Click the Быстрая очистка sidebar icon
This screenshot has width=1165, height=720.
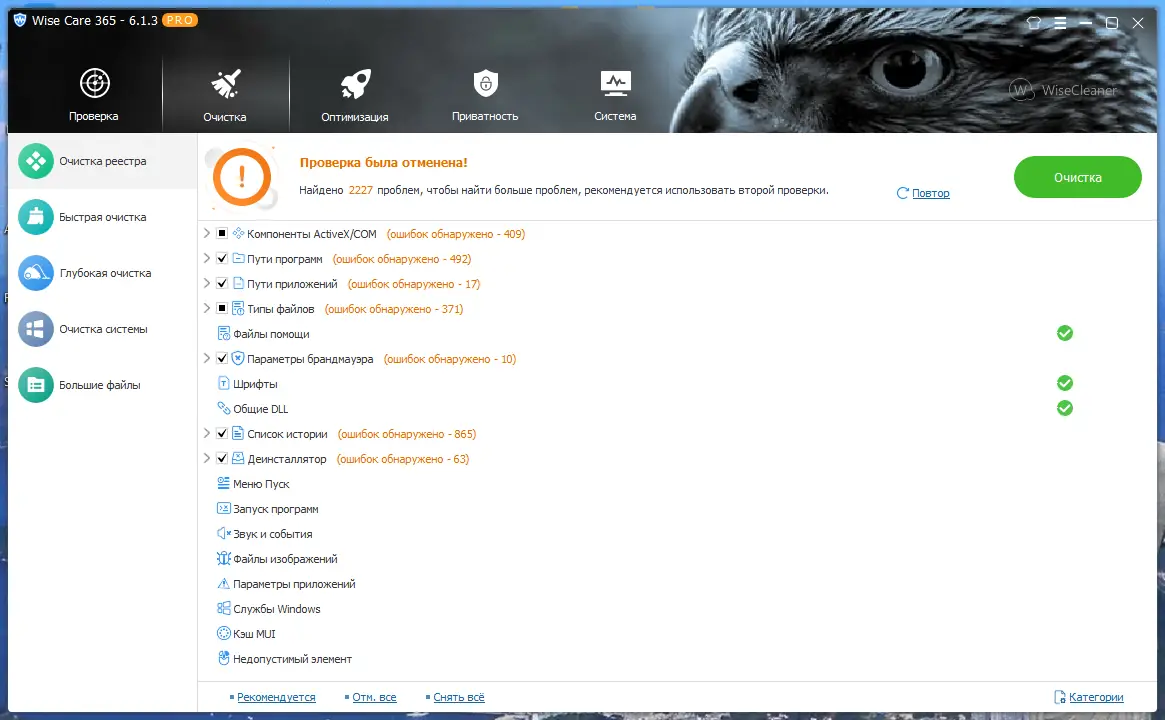[x=36, y=217]
